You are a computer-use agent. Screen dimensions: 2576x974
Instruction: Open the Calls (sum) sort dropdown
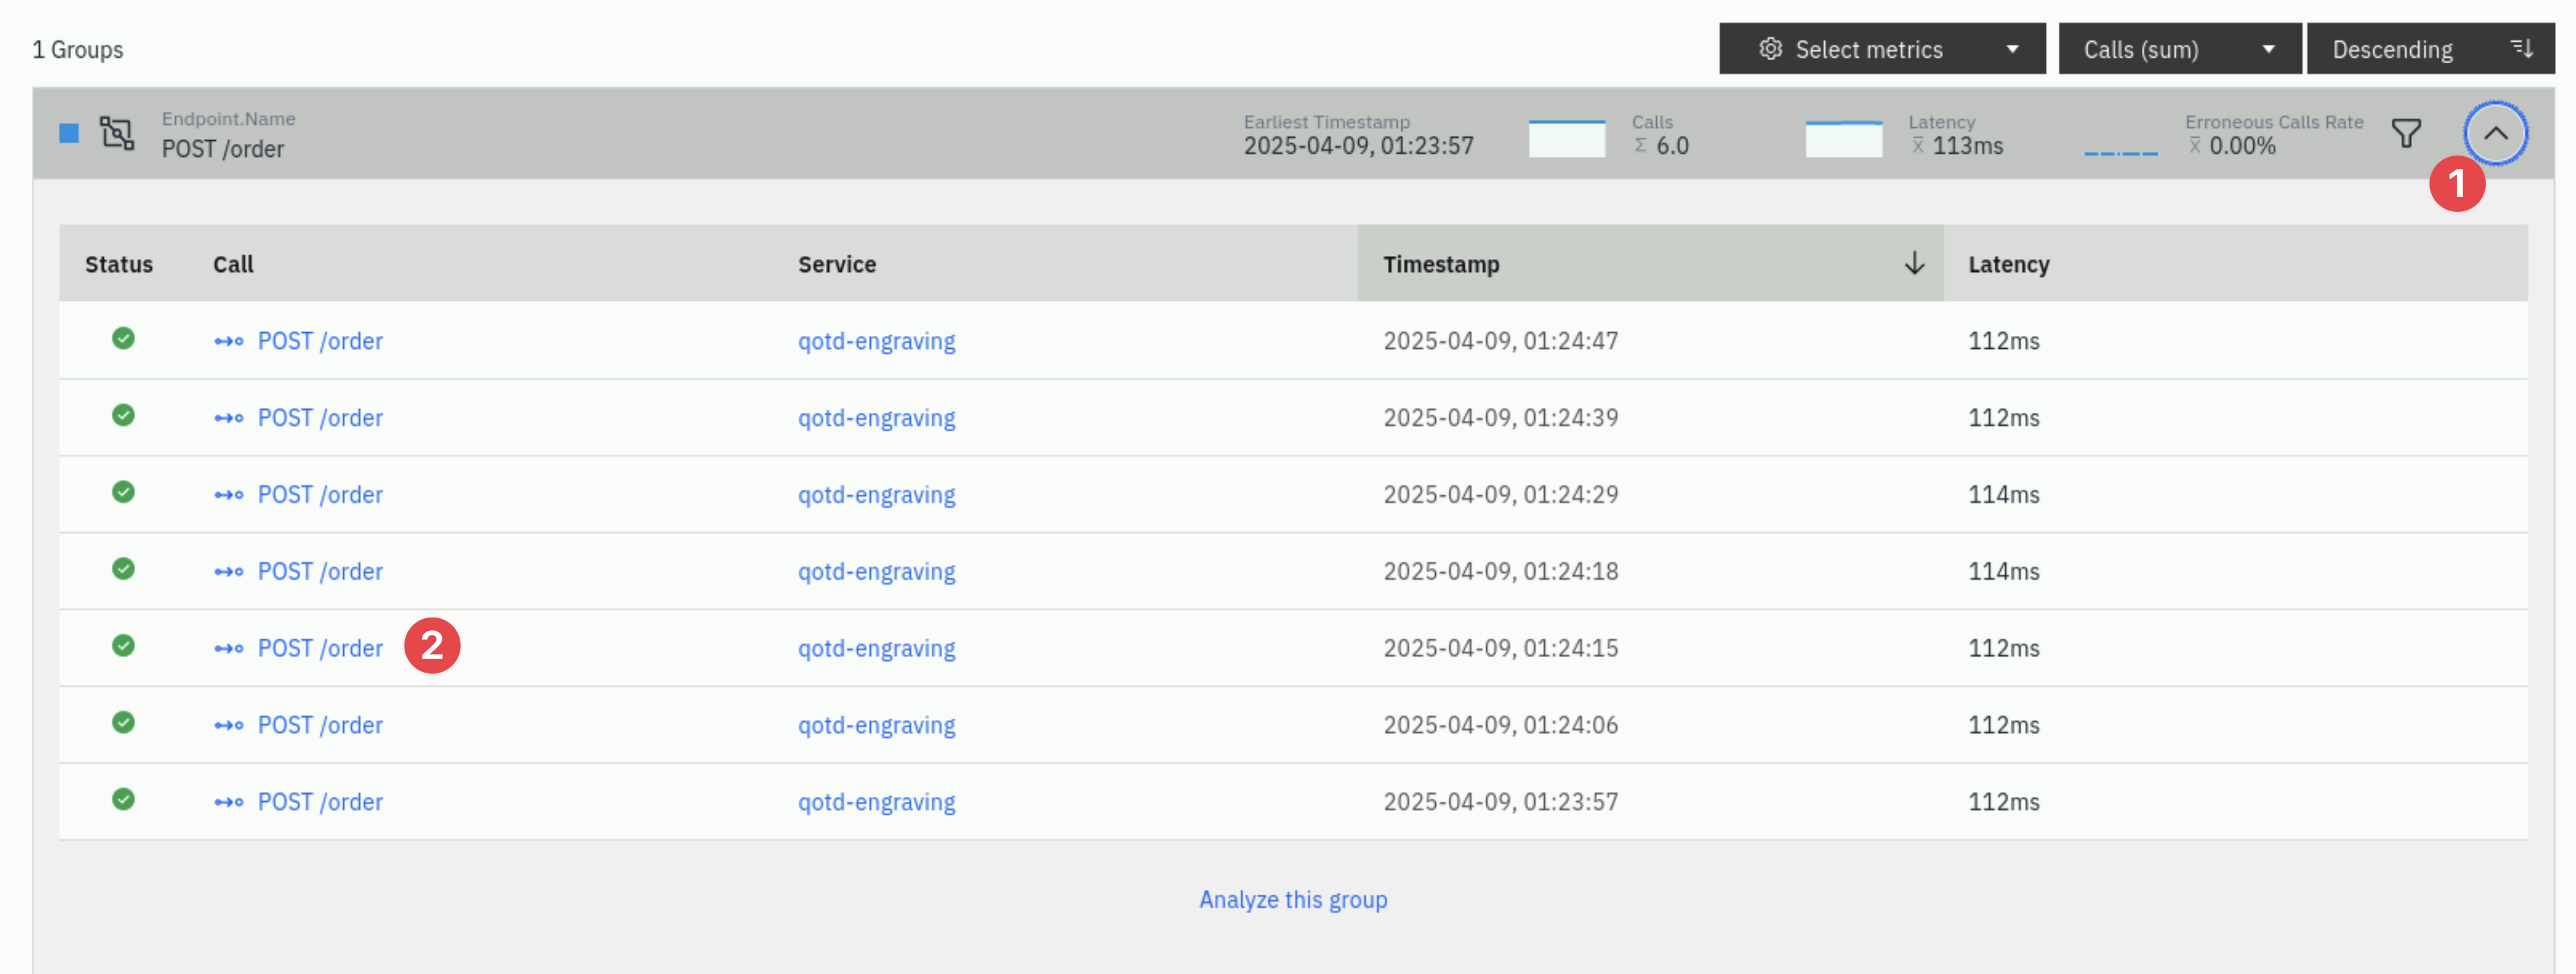tap(2179, 49)
